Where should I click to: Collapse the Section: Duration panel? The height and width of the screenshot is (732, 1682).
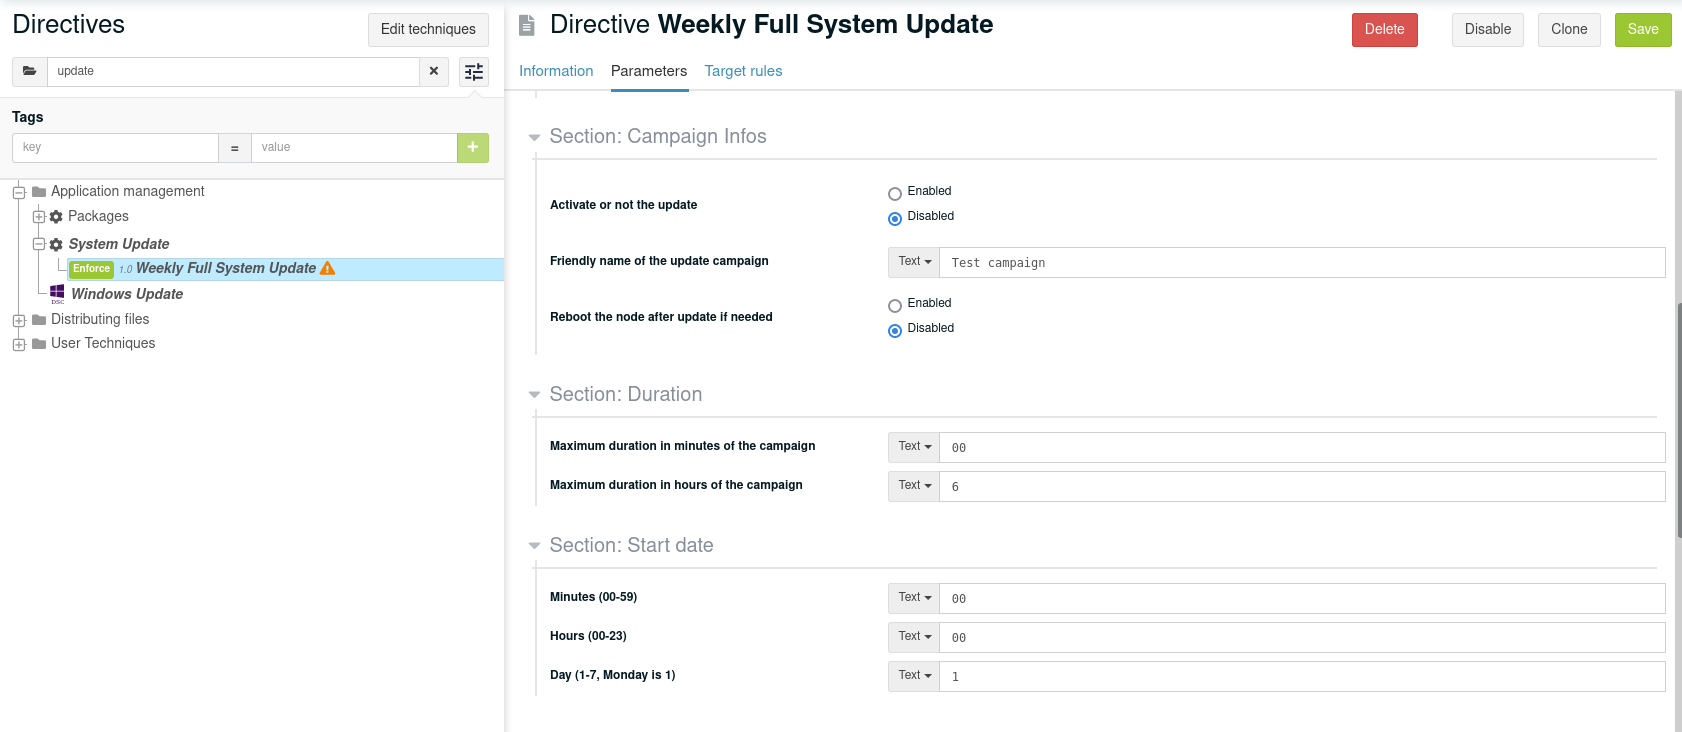click(x=534, y=395)
